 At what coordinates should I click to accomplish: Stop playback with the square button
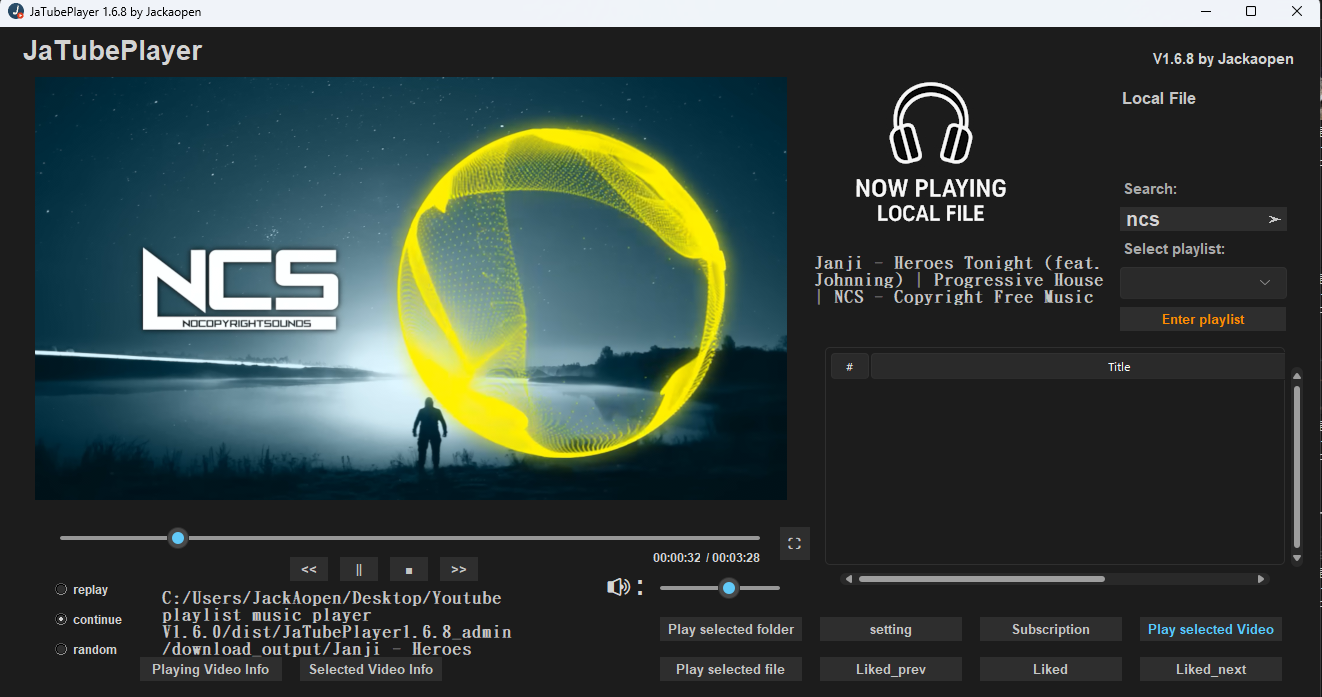[409, 569]
